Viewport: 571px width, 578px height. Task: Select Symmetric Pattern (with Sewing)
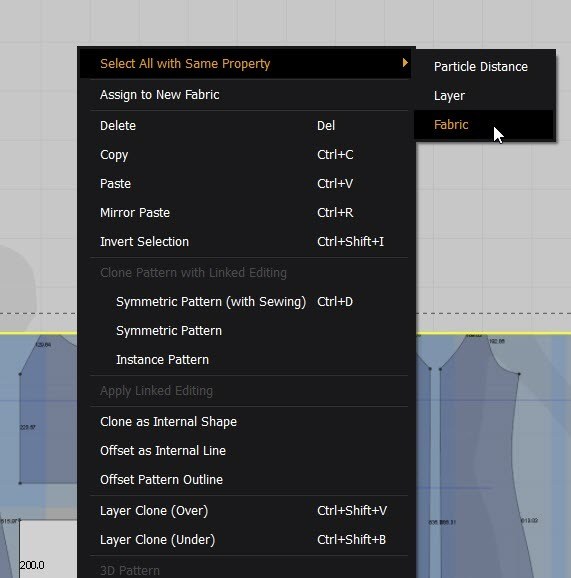pos(246,302)
